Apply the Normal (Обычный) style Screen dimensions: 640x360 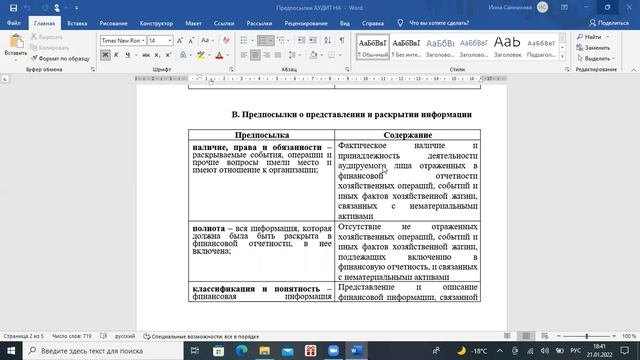(x=373, y=47)
